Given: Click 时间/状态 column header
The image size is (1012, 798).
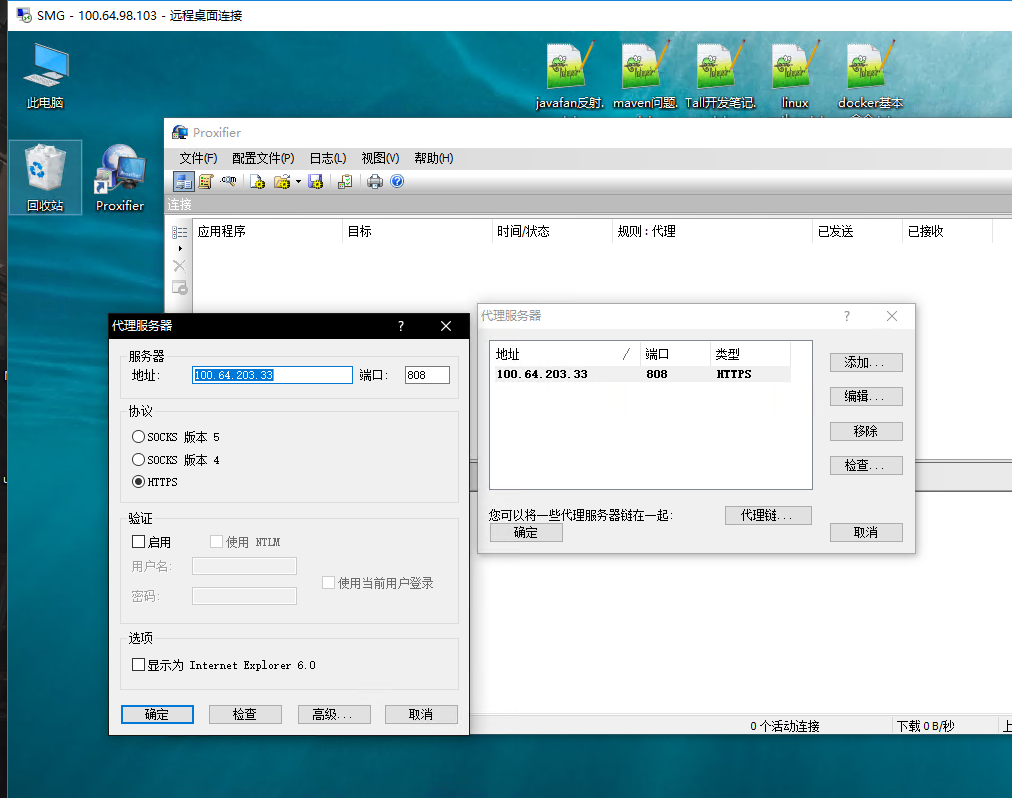Looking at the screenshot, I should (552, 231).
